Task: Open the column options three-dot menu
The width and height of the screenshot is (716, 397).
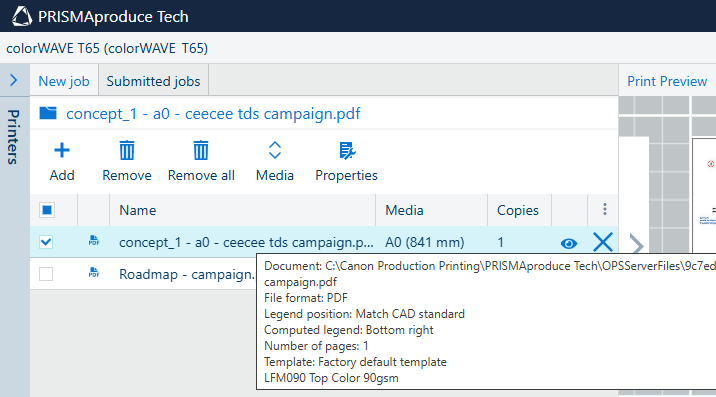Action: coord(605,209)
